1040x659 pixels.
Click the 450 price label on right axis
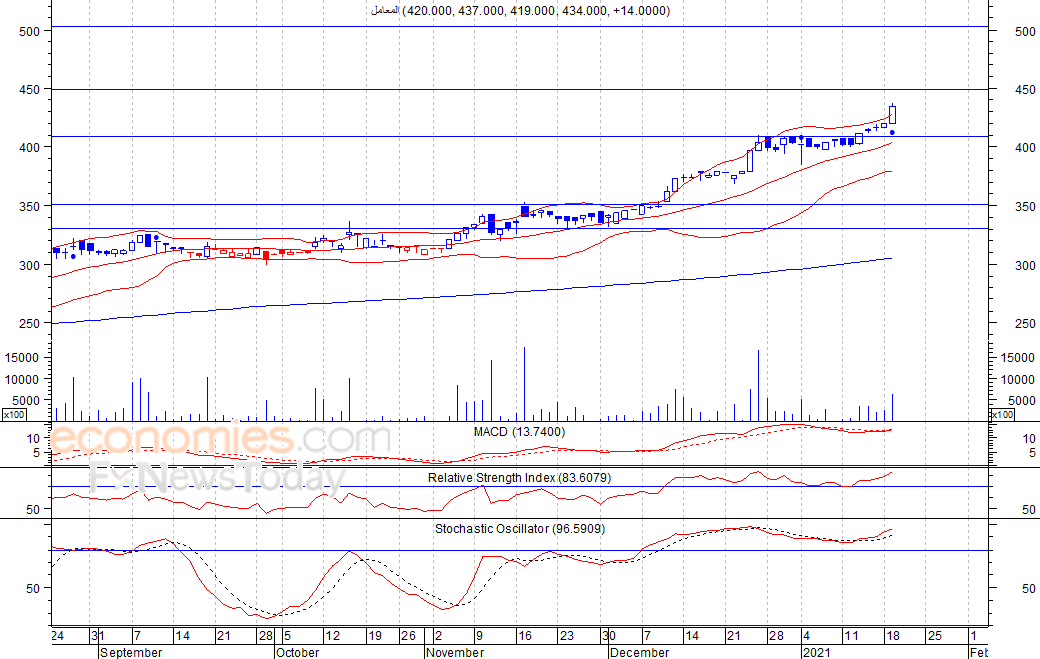(x=1025, y=90)
